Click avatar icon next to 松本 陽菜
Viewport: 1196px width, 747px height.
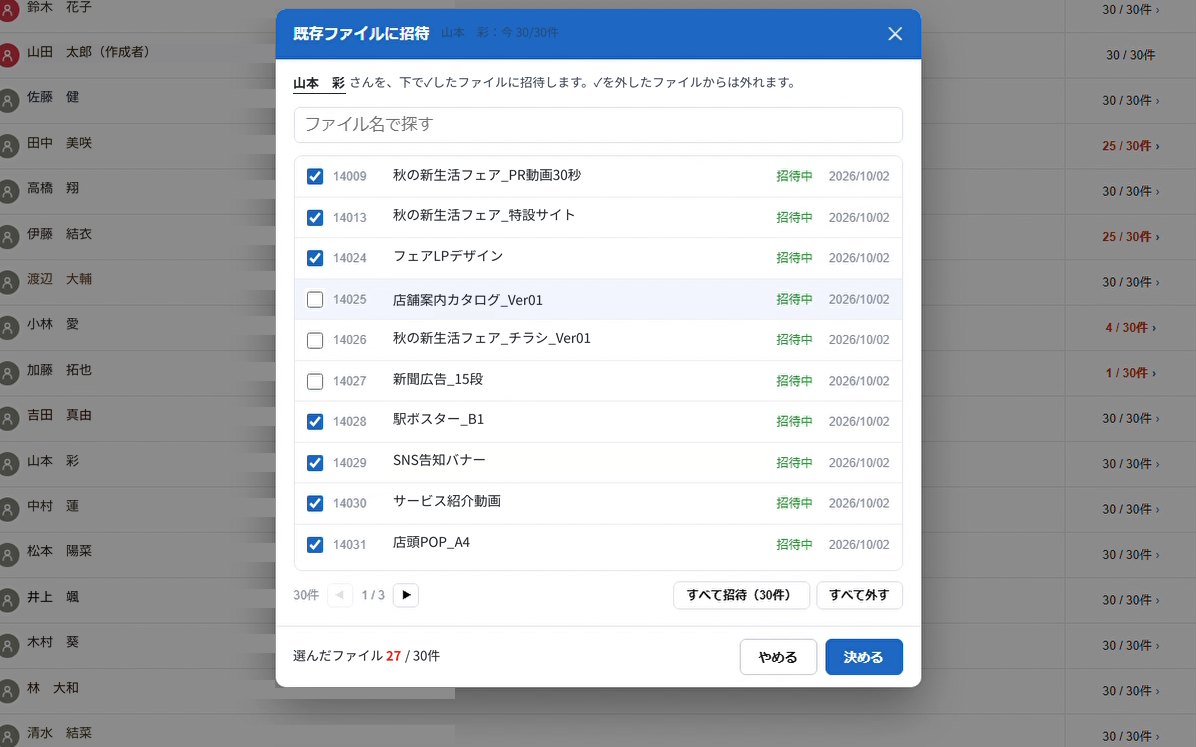[x=8, y=555]
